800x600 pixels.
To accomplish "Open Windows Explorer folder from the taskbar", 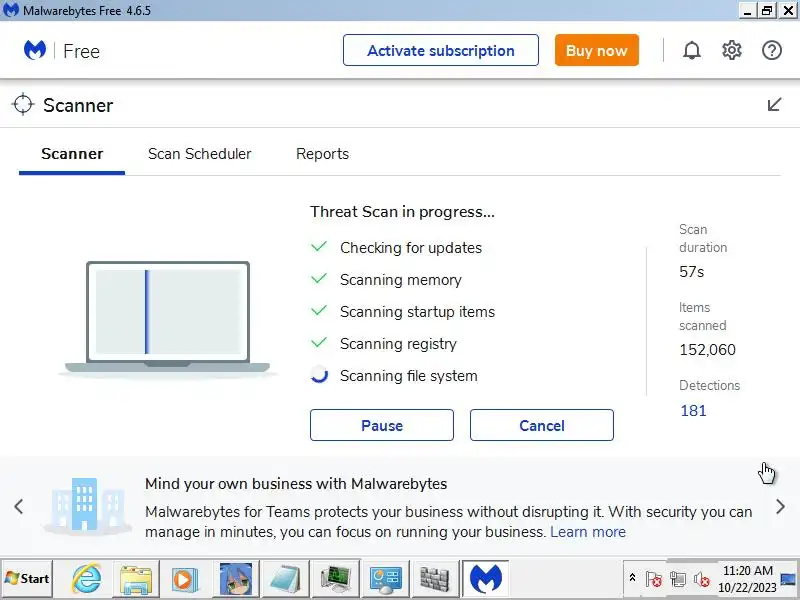I will tap(136, 579).
